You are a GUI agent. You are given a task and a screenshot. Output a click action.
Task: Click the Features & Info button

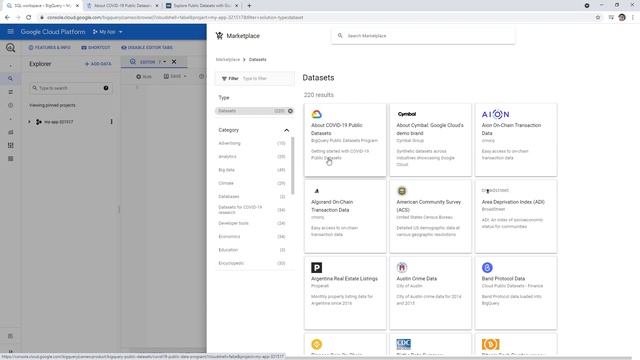(x=49, y=48)
